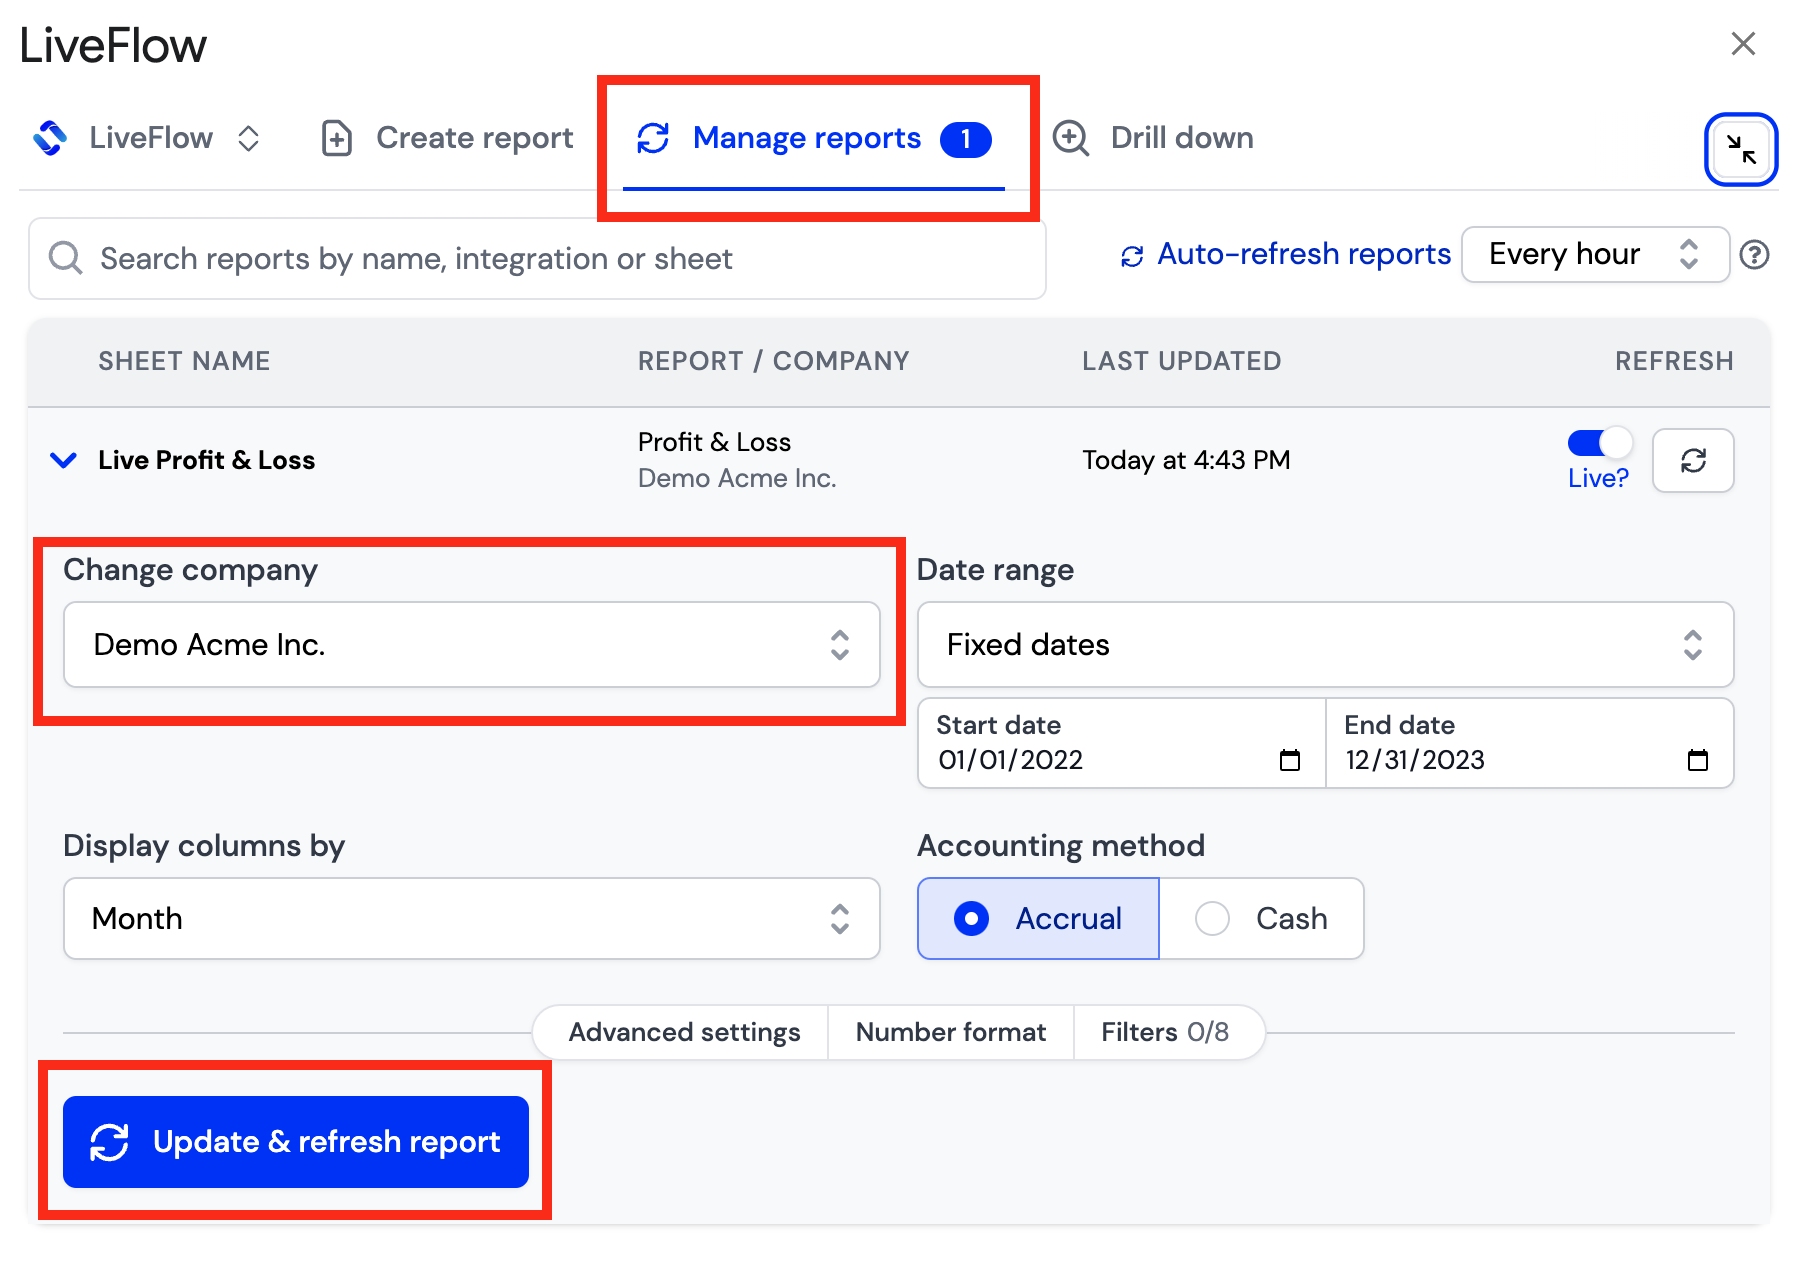Viewport: 1806px width, 1286px height.
Task: Click the magnifier icon in search box
Action: point(66,258)
